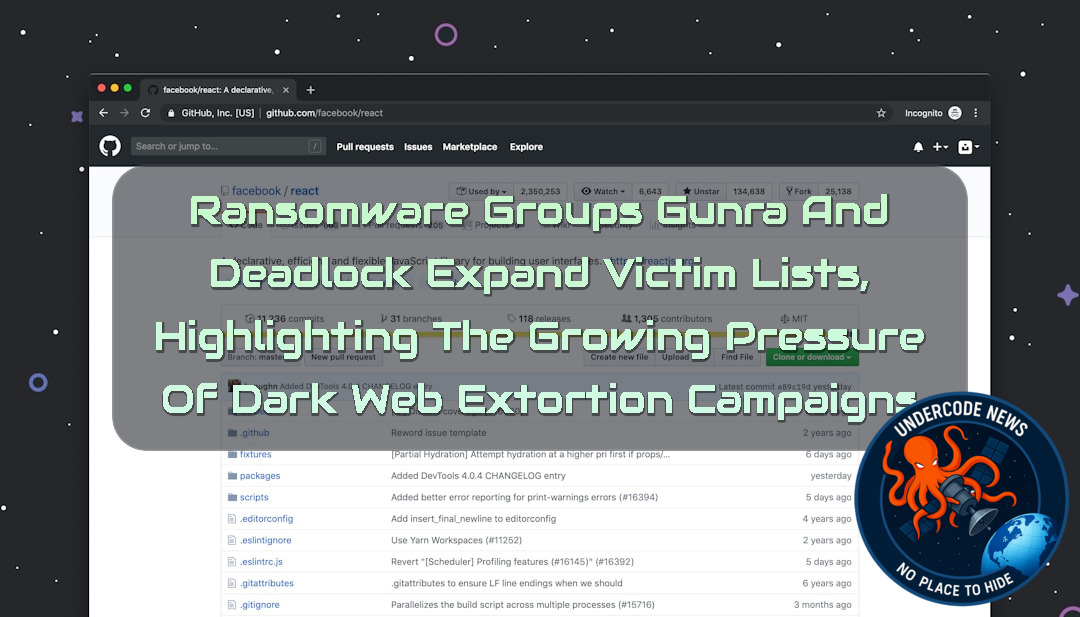Click the Find File button
This screenshot has height=617, width=1080.
[x=737, y=357]
